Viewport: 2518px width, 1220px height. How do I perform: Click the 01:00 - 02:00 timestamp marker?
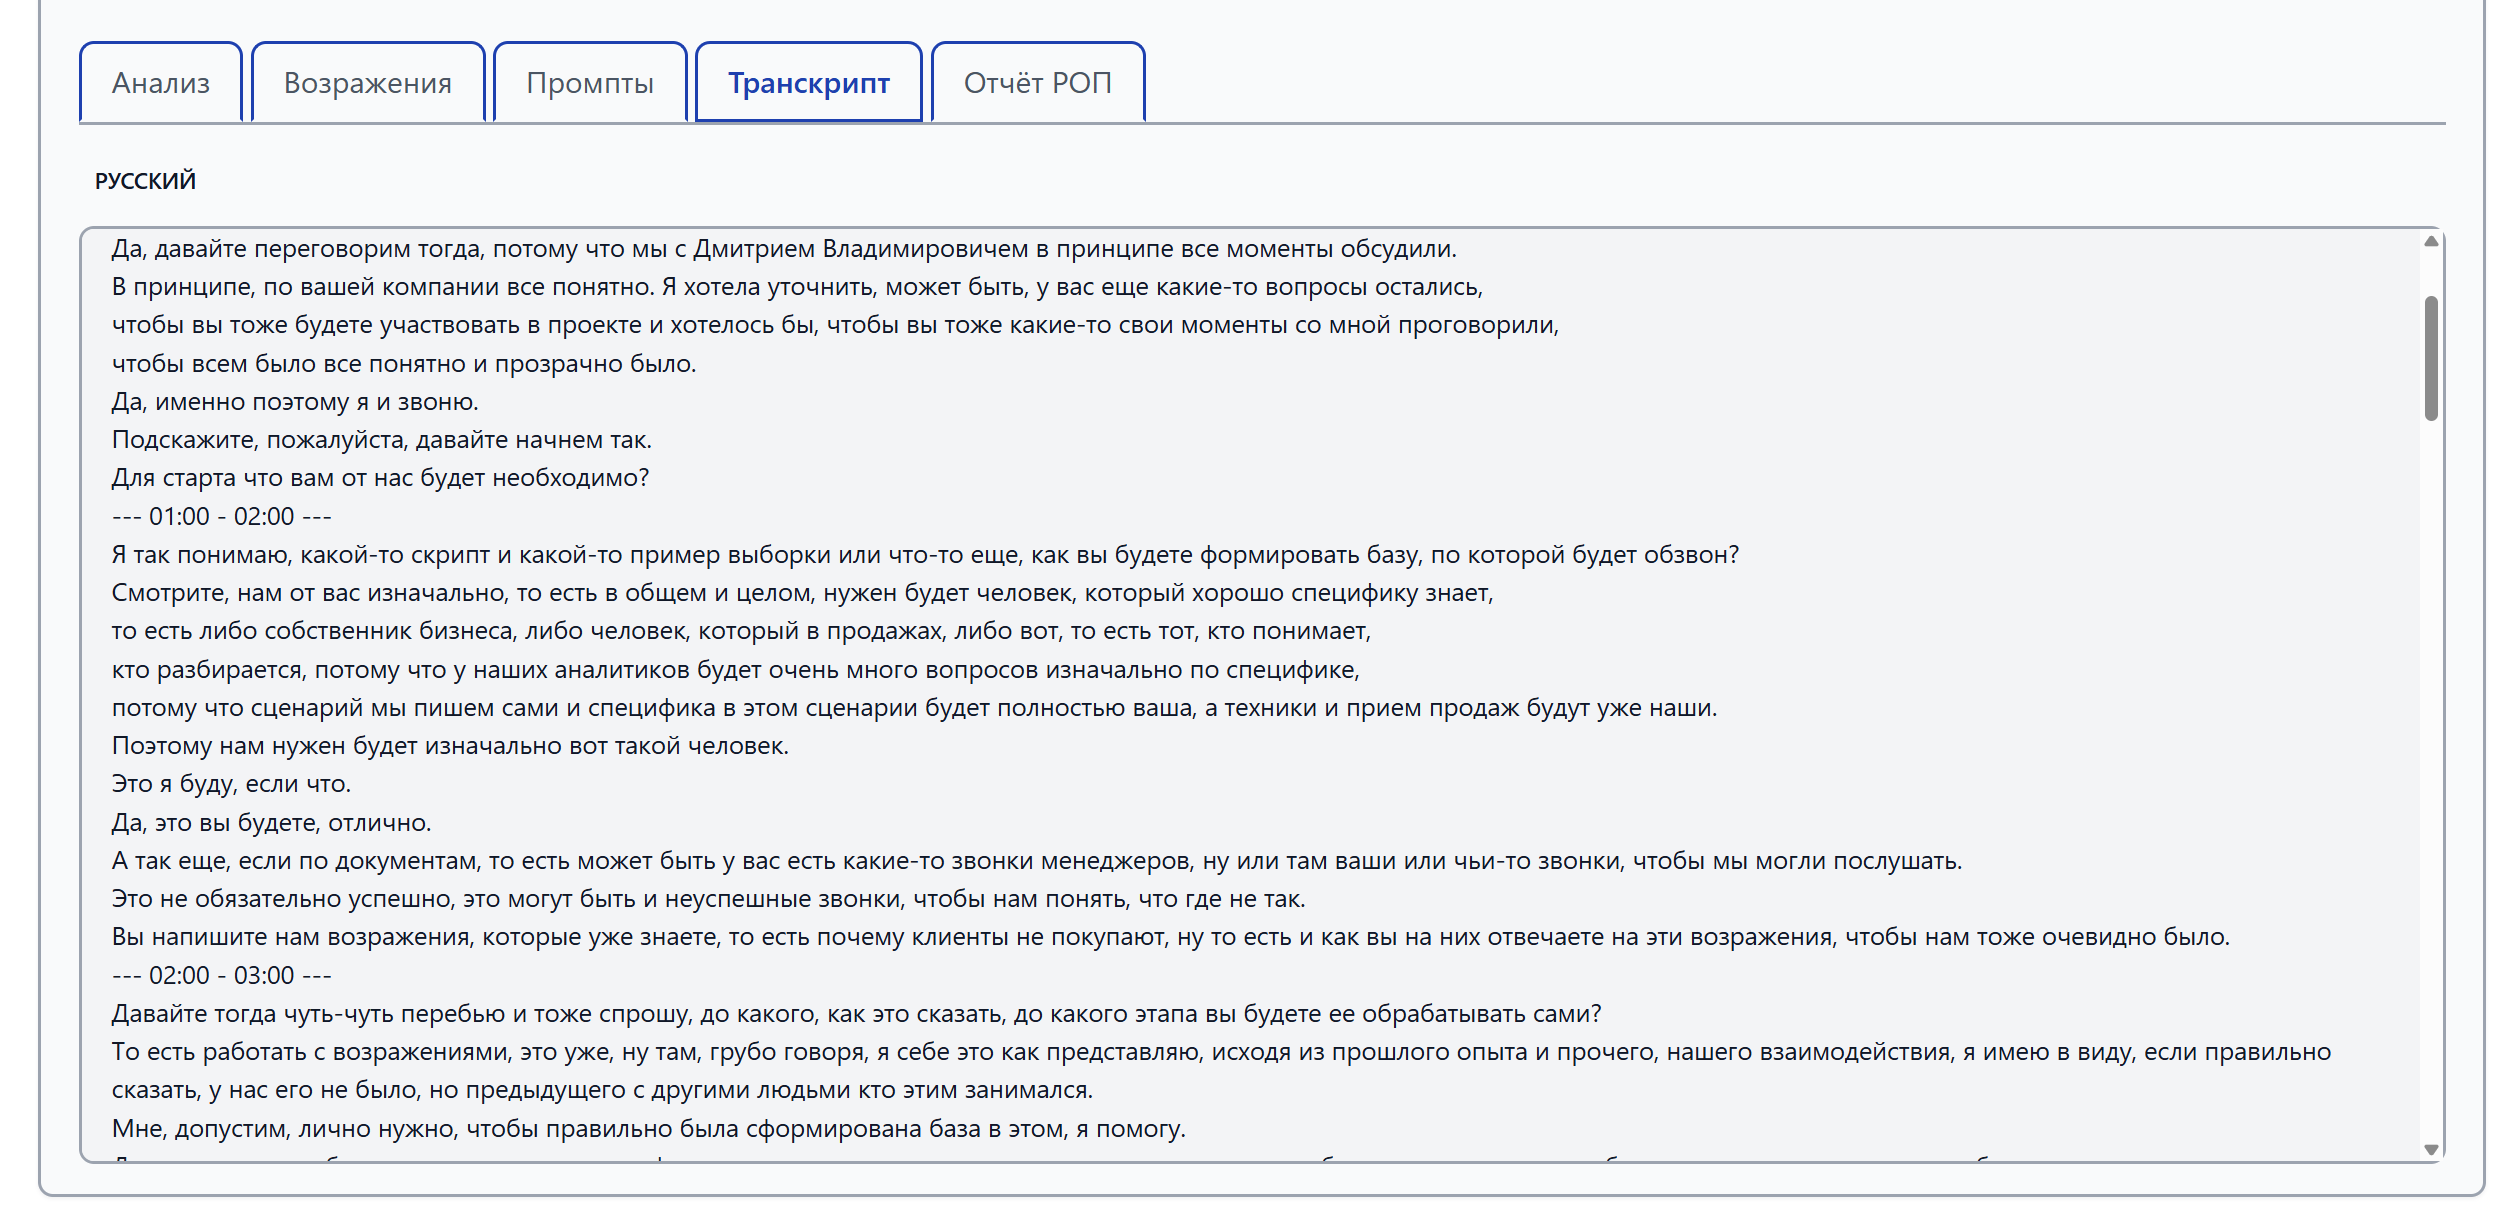point(221,516)
